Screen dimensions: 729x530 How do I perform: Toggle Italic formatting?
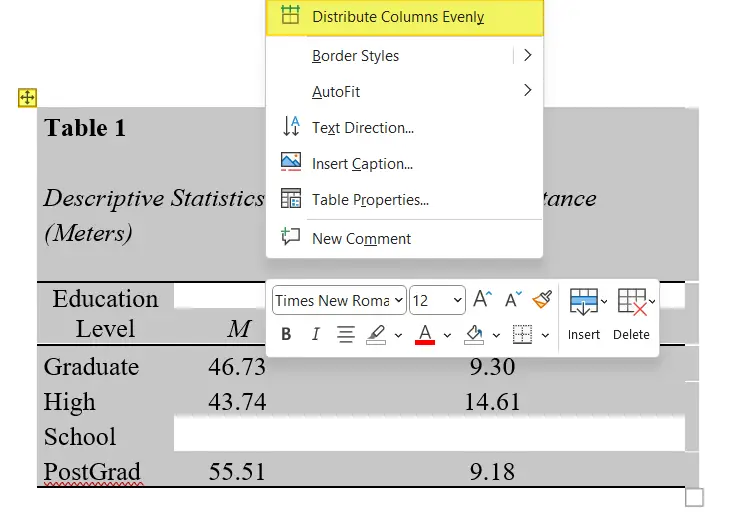point(316,334)
